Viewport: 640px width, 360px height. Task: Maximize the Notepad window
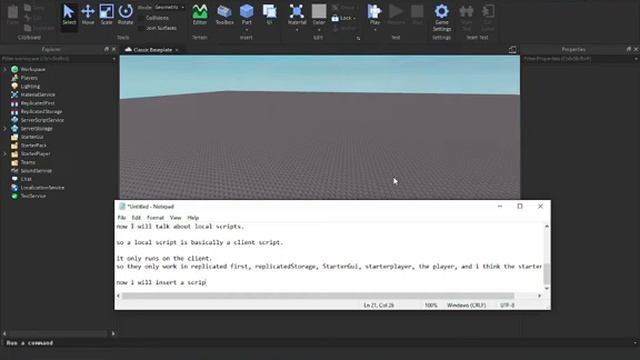(520, 207)
